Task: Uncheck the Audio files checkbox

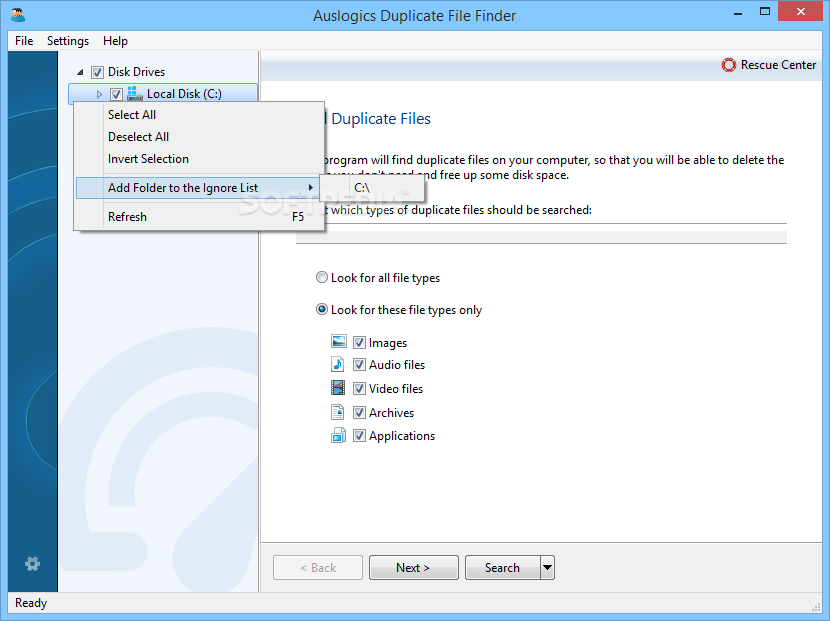Action: [359, 365]
